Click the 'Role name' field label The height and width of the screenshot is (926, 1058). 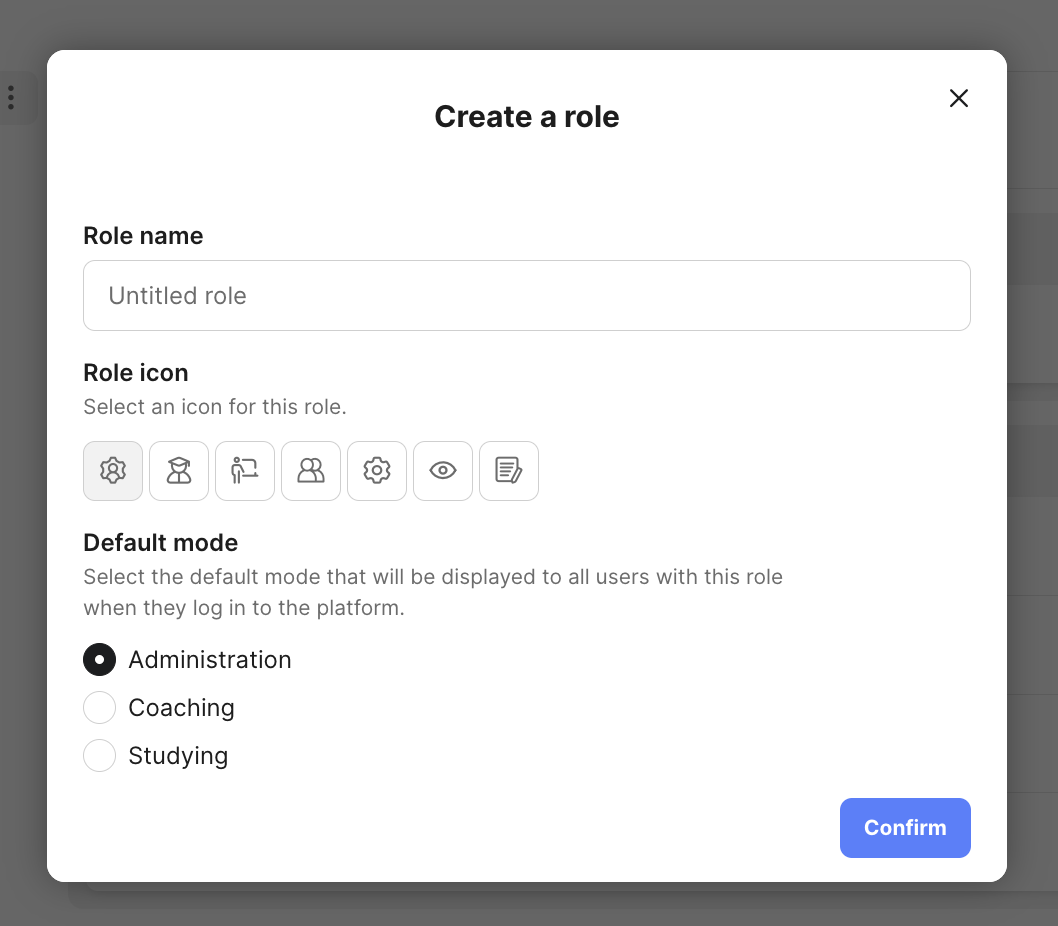pyautogui.click(x=143, y=236)
